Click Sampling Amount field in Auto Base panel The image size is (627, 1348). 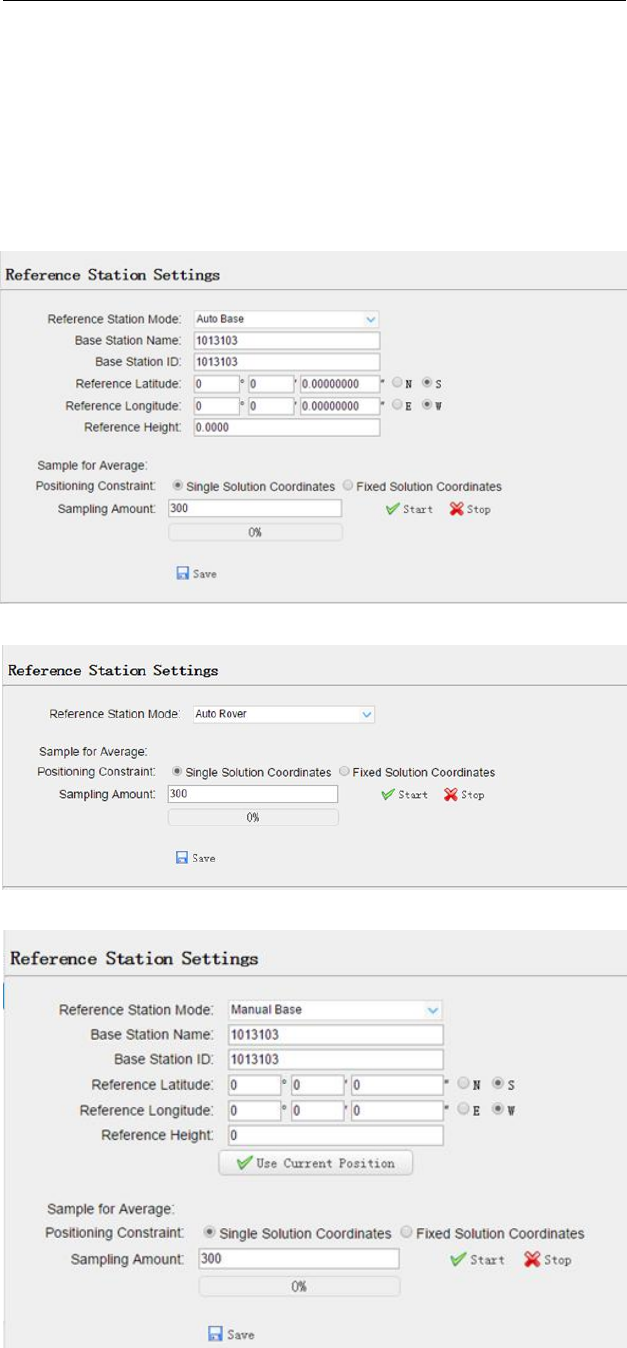[x=256, y=508]
